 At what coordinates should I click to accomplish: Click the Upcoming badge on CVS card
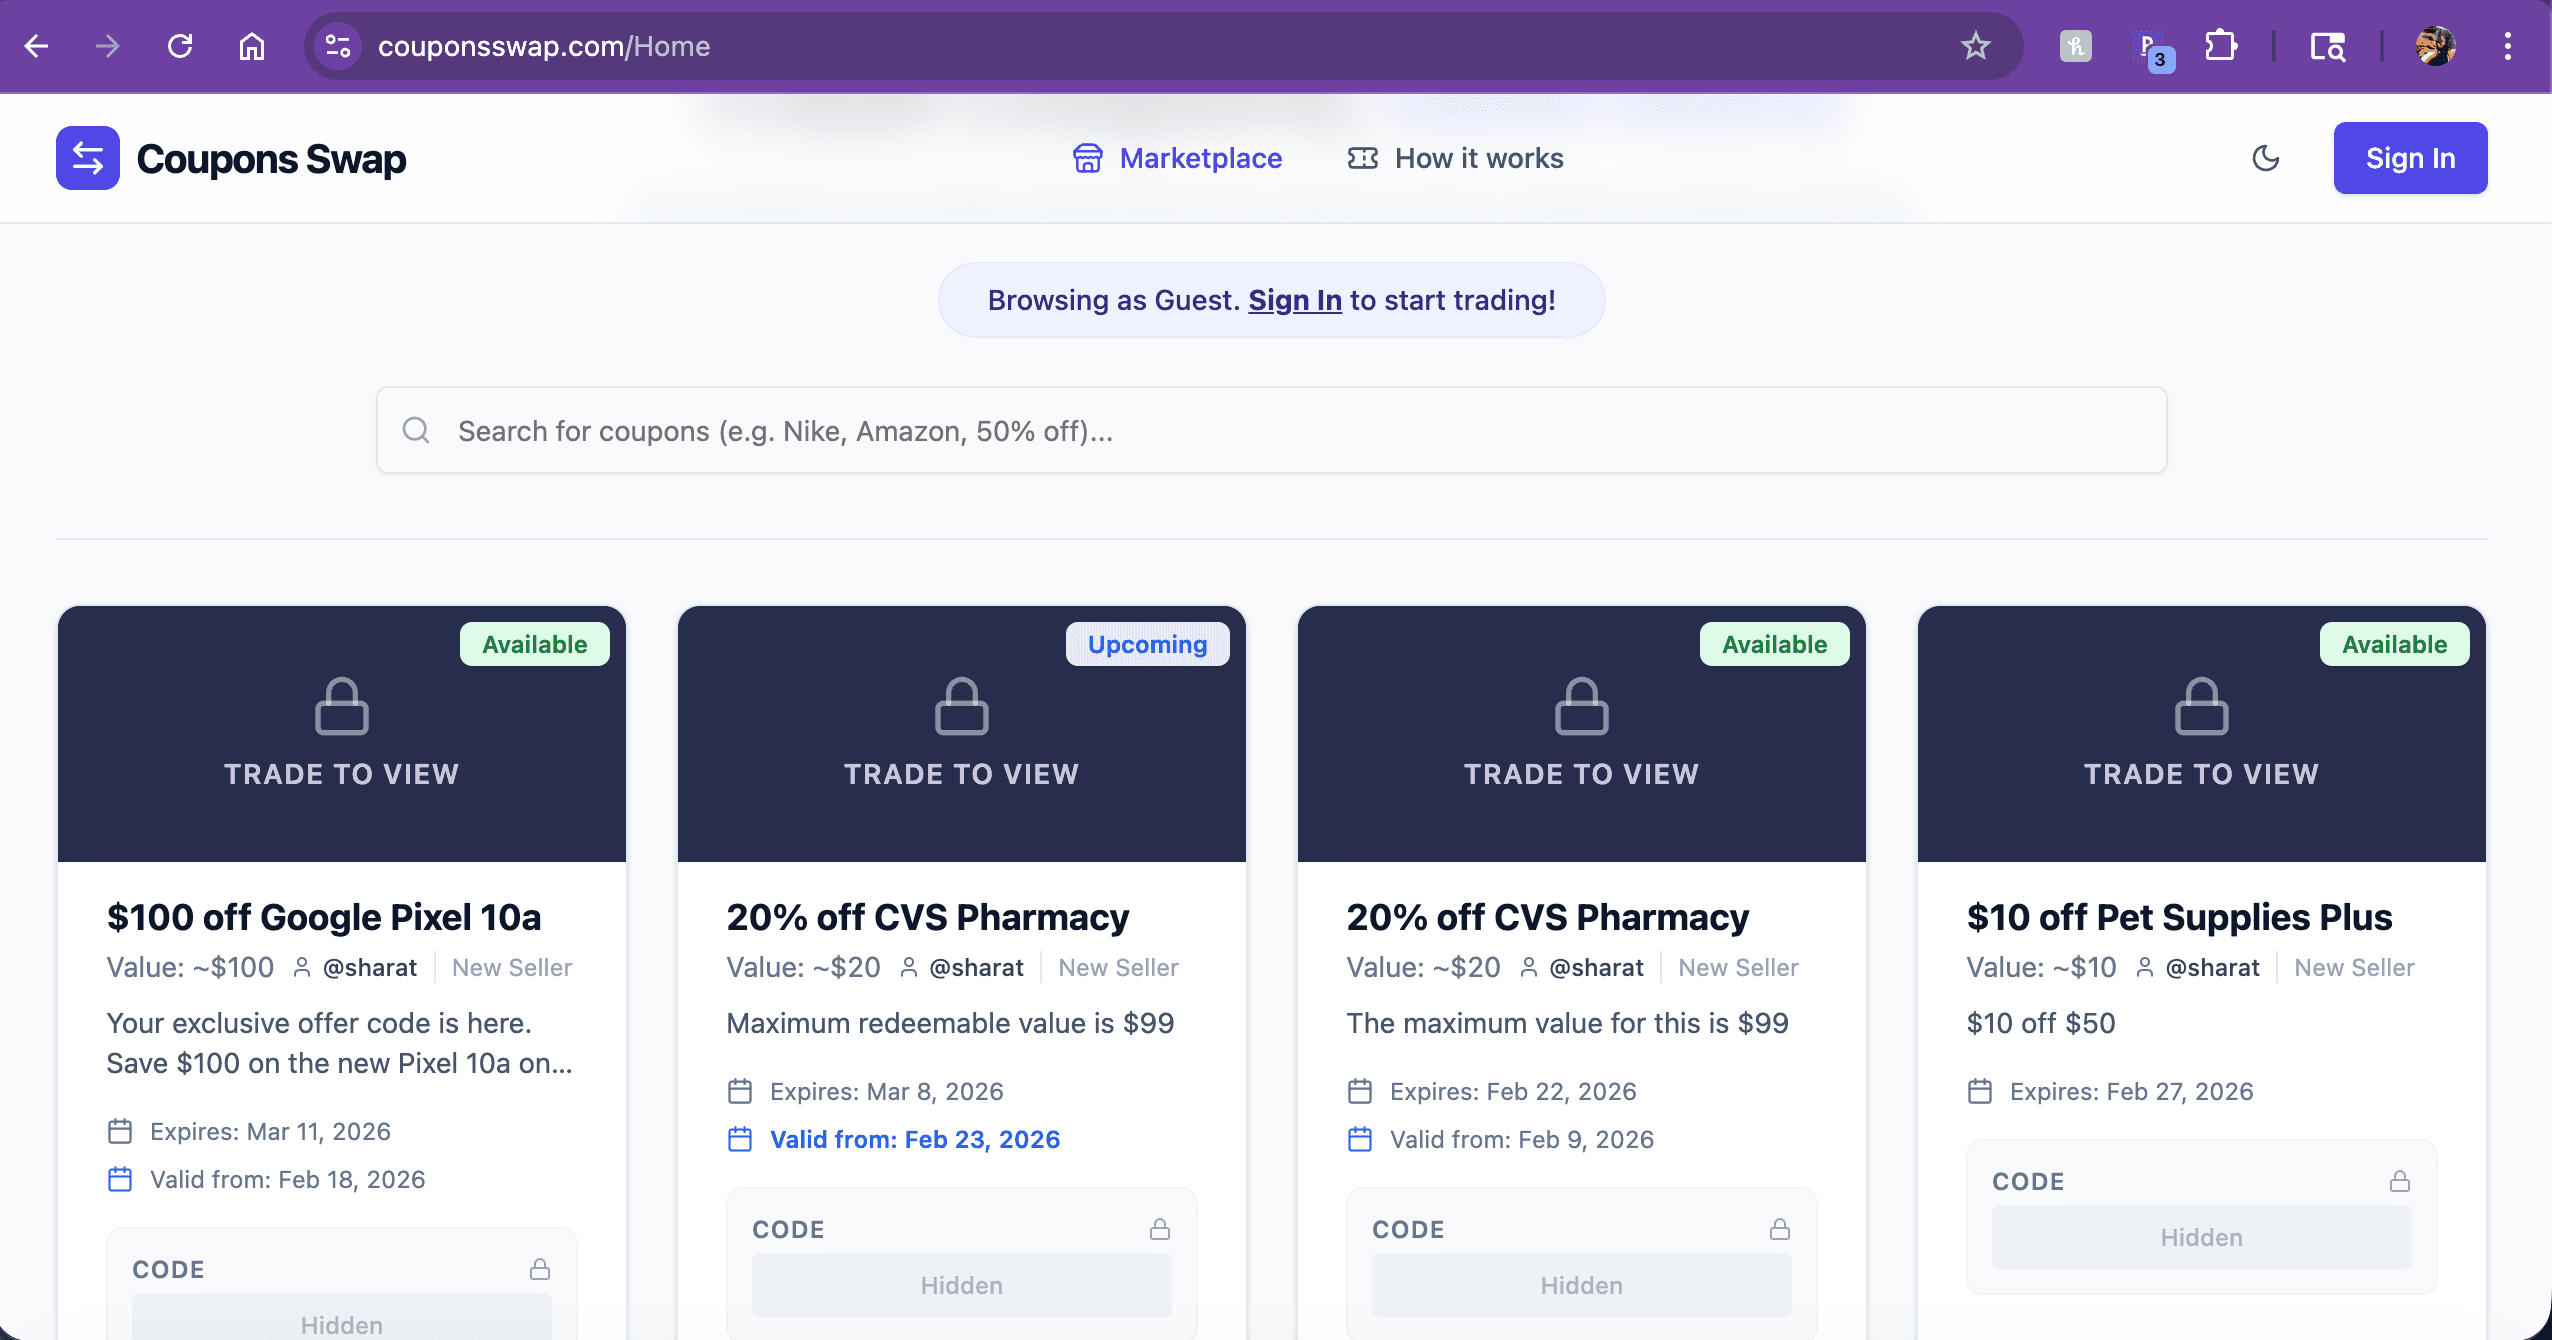(1147, 644)
